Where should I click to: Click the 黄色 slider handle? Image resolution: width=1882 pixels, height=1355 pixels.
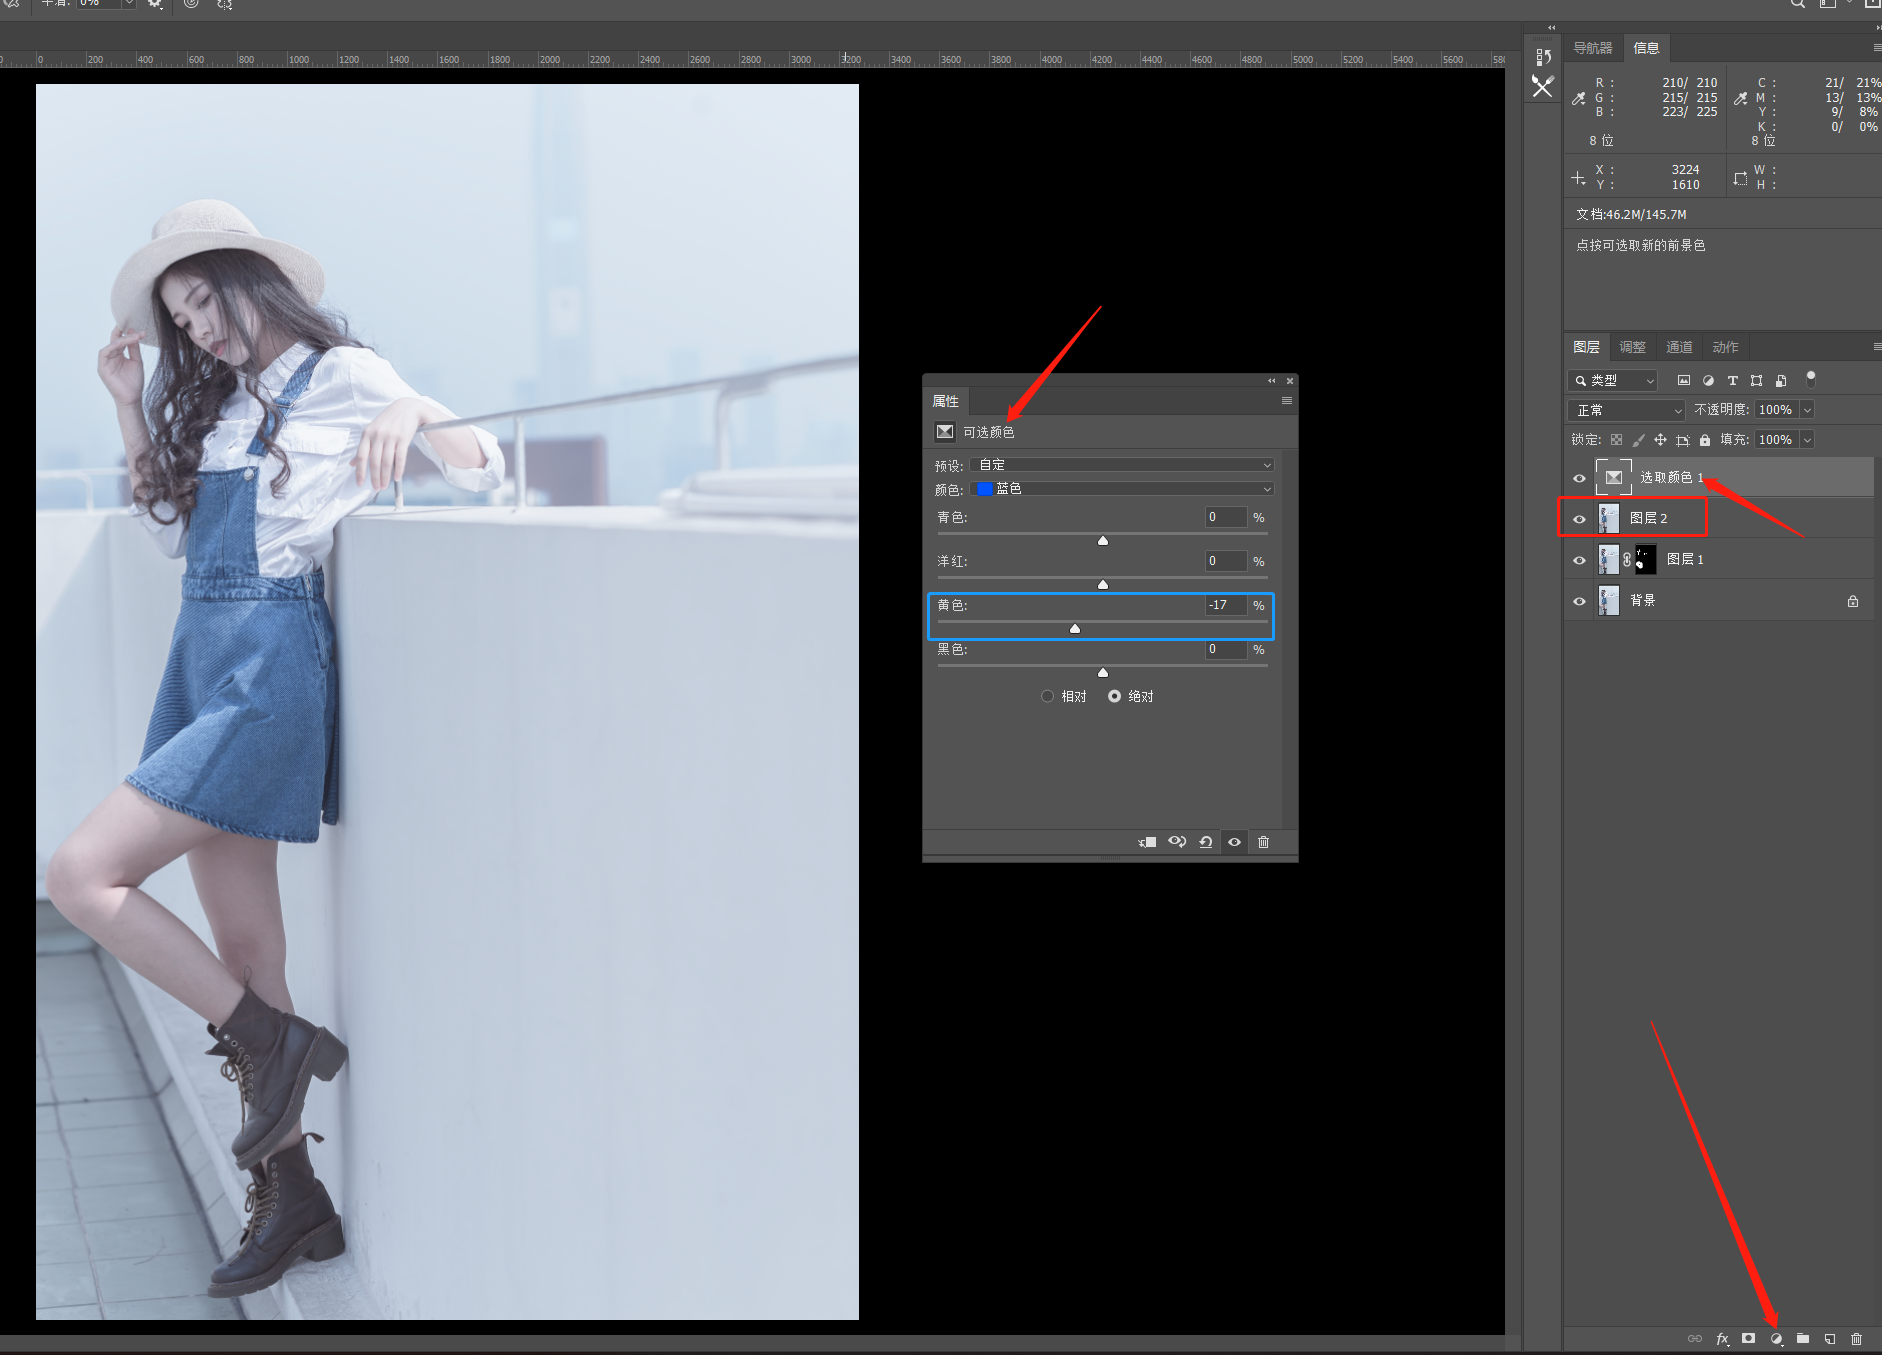[x=1075, y=629]
